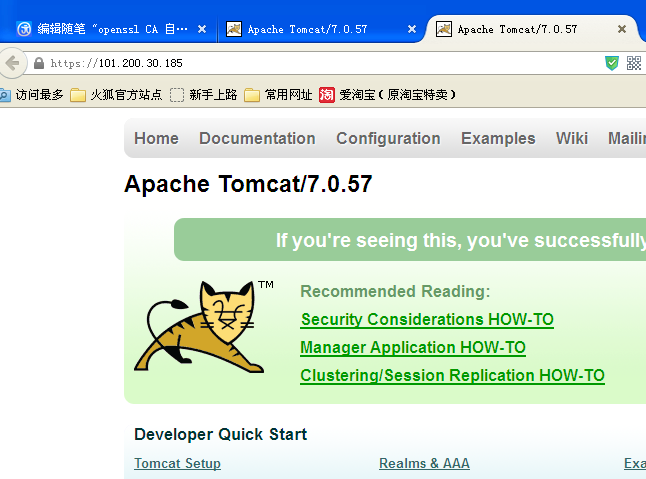The width and height of the screenshot is (646, 479).
Task: Open Security Considerations HOW-TO link
Action: point(427,320)
